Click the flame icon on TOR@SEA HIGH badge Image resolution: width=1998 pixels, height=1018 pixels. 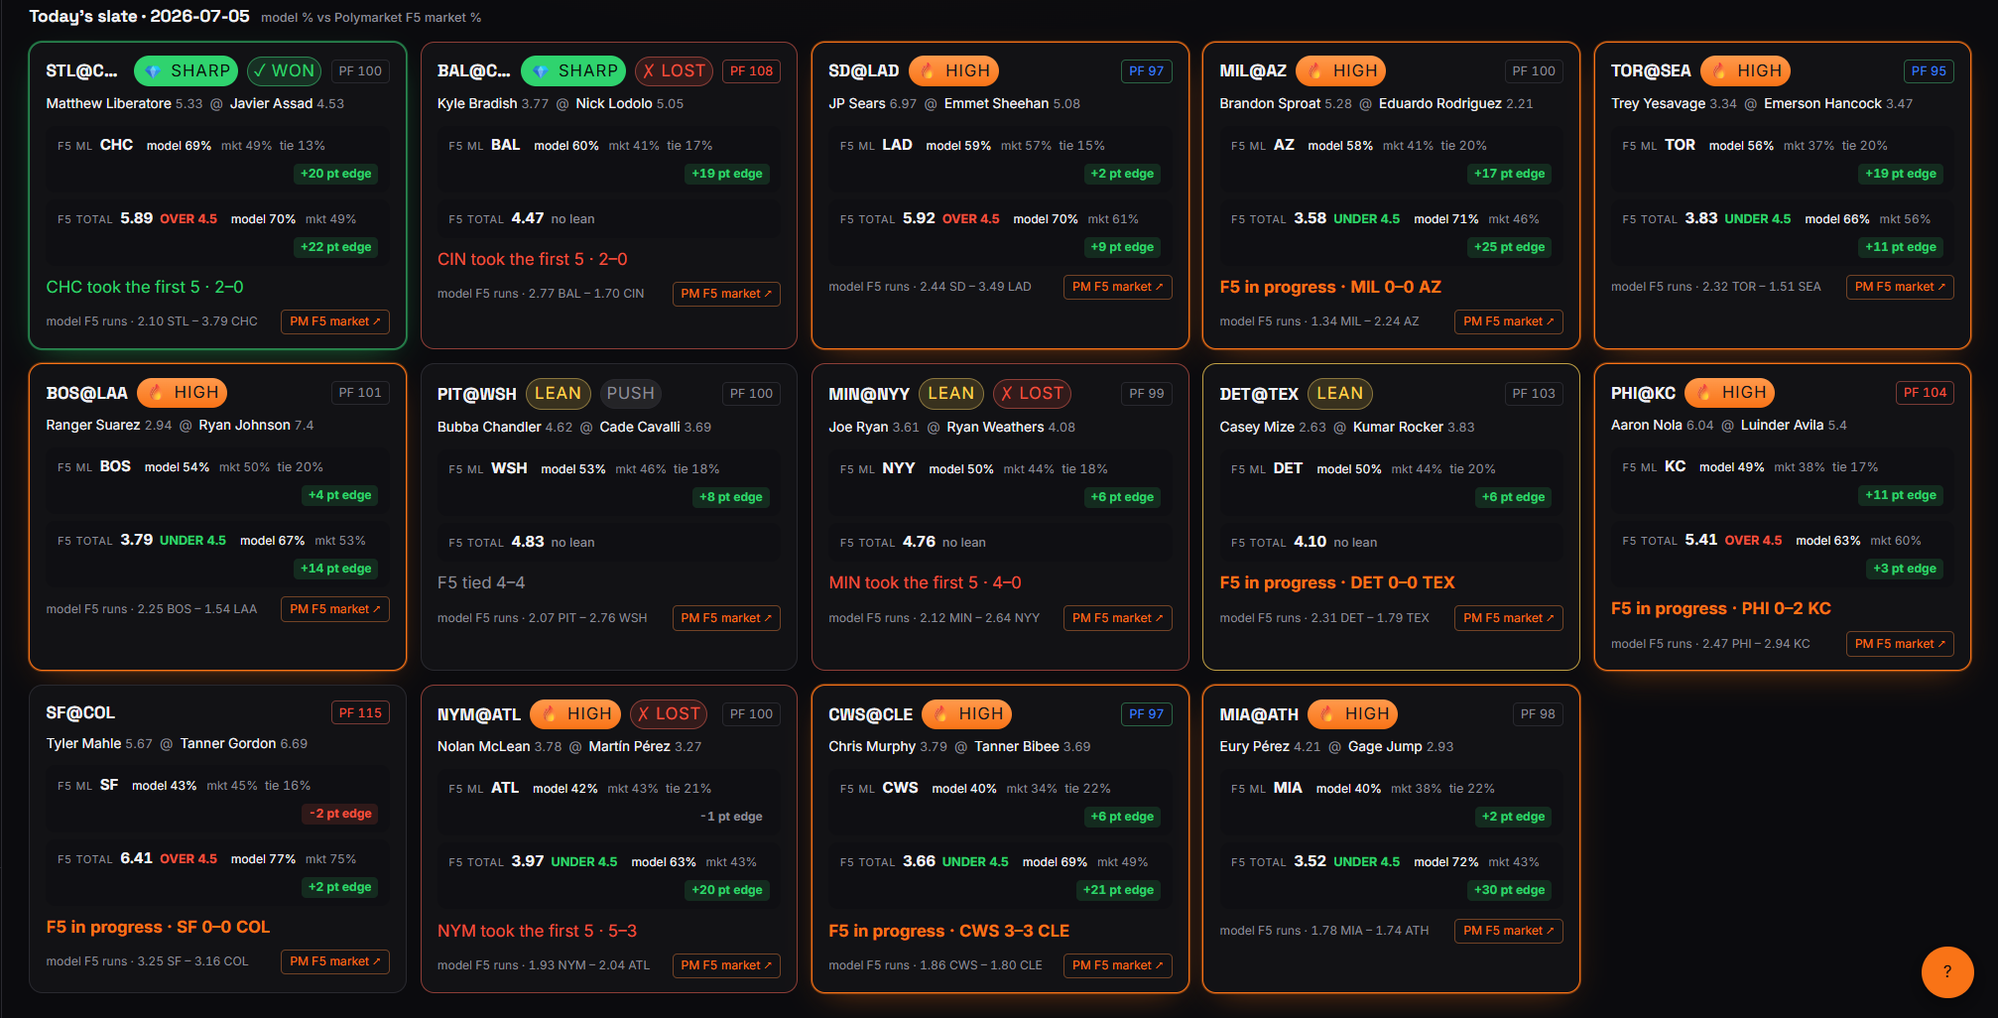tap(1719, 71)
